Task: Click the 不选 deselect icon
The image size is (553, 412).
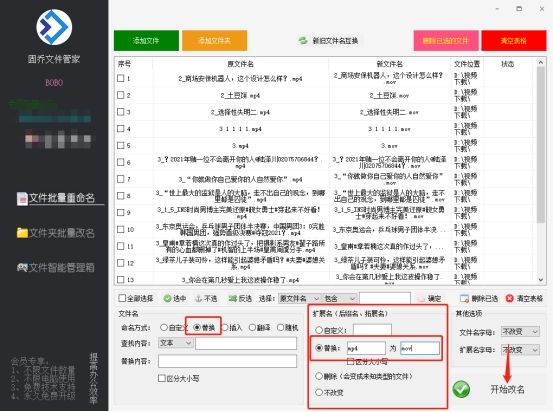Action: (199, 299)
